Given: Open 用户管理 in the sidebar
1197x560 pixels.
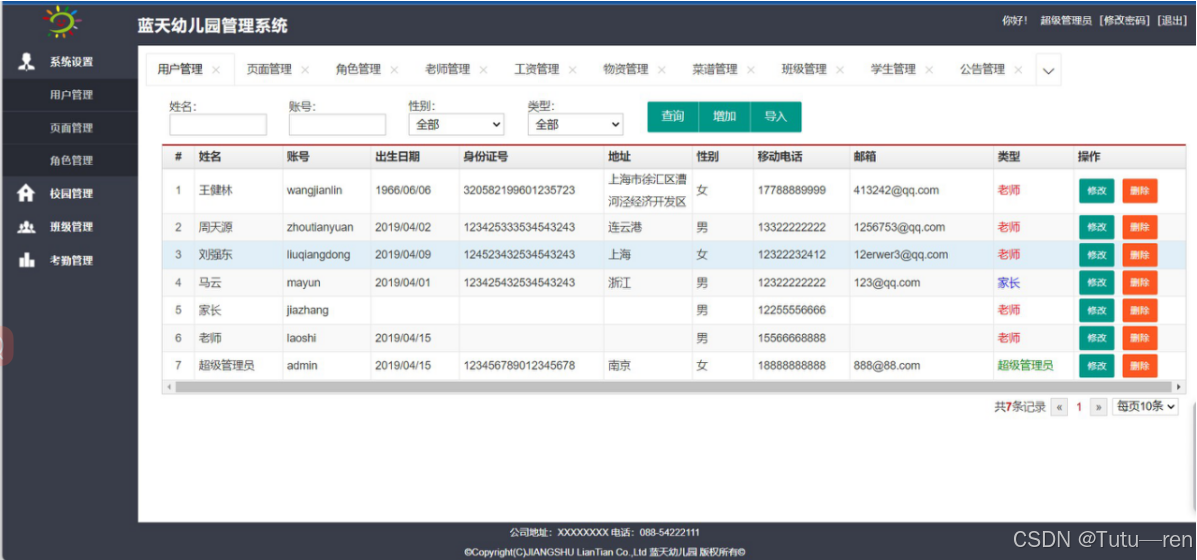Looking at the screenshot, I should point(71,95).
